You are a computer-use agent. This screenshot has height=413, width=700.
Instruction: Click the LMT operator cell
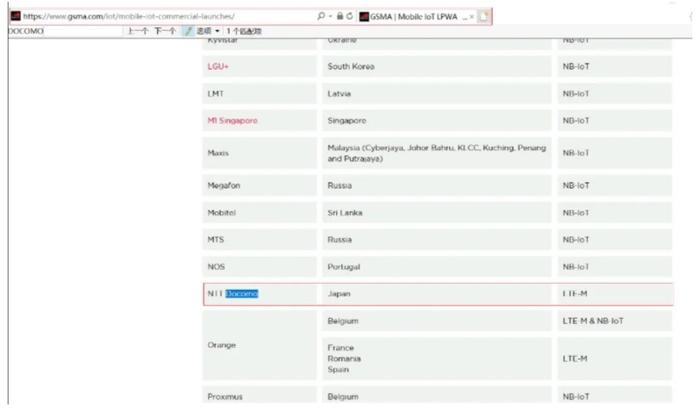coord(259,94)
